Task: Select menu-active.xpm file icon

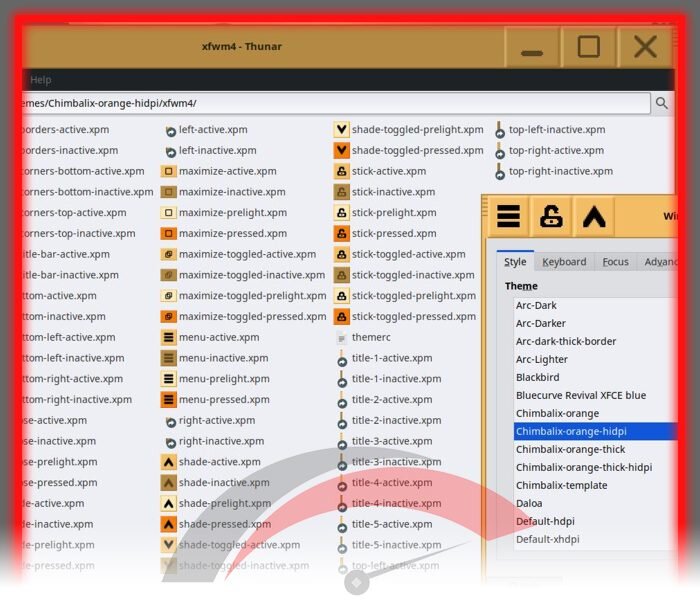Action: (169, 338)
